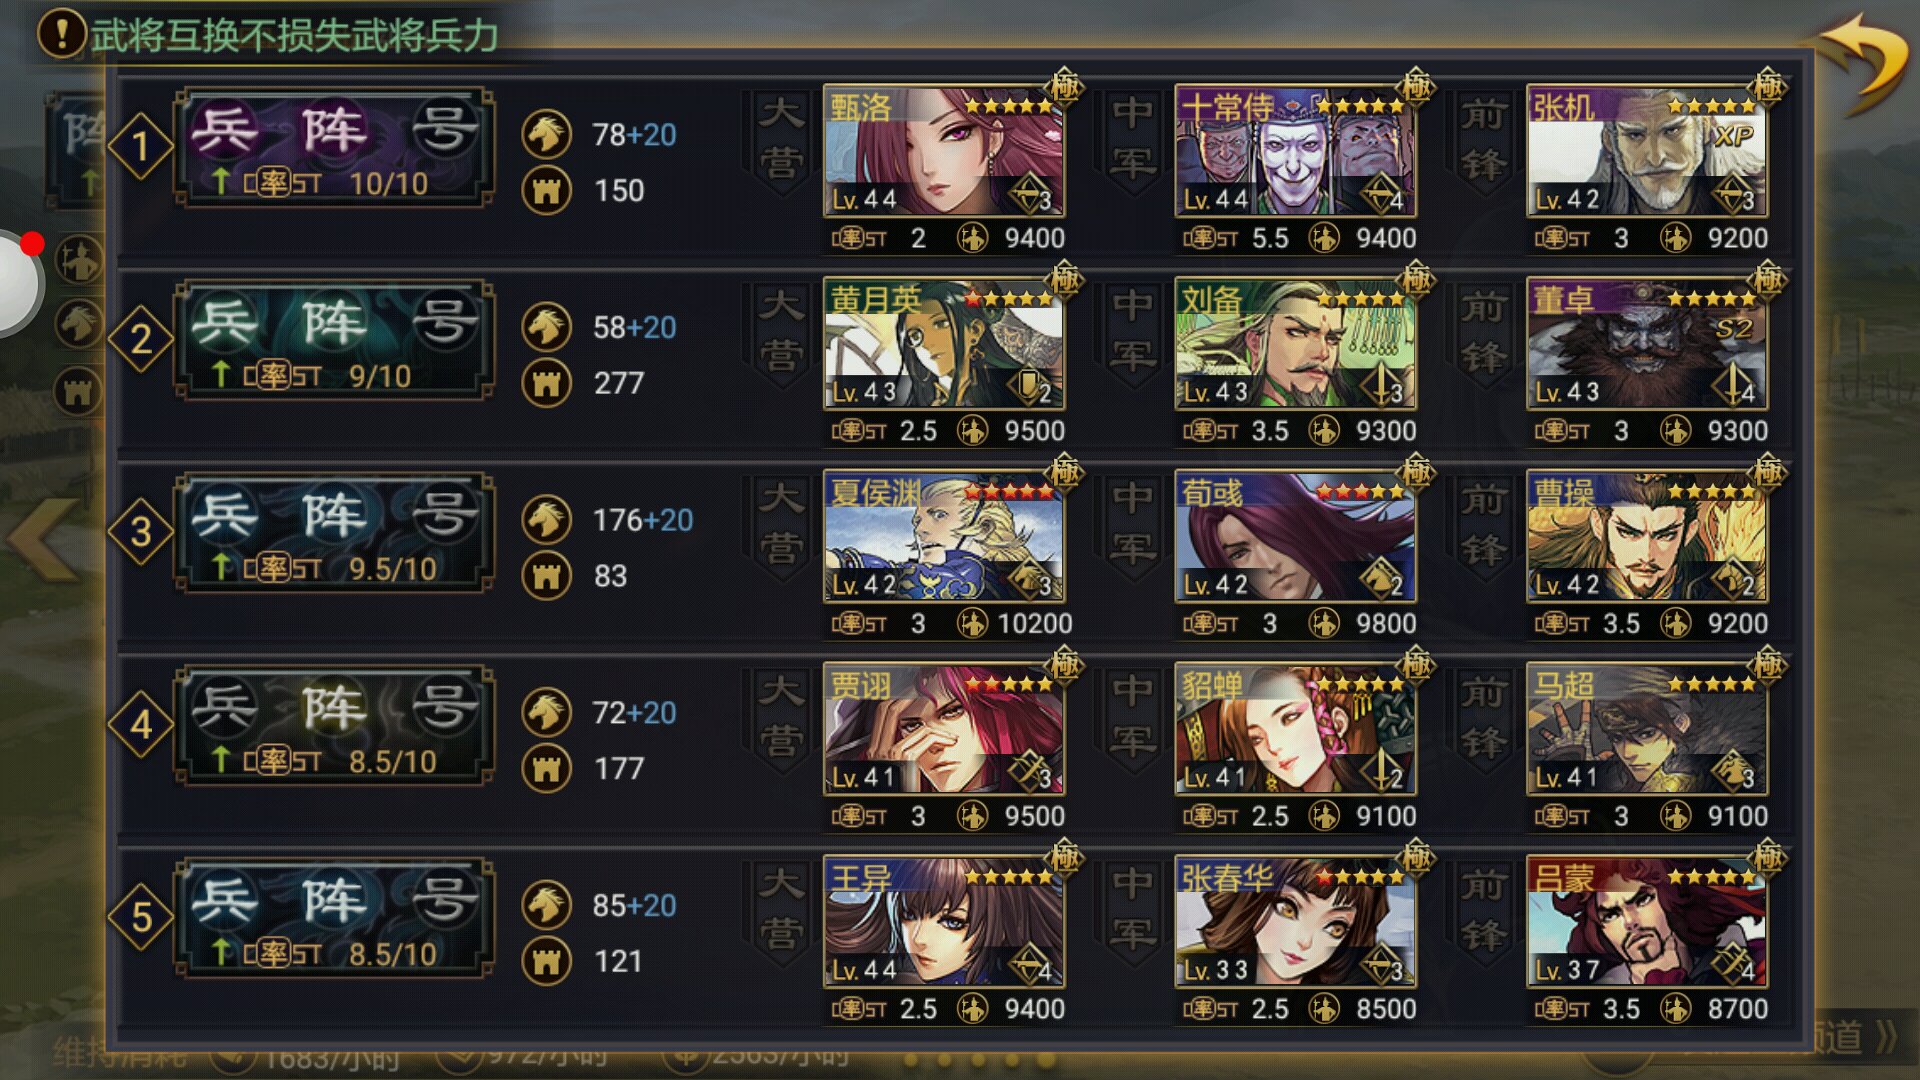Pick the 貂蝉 middle army portrait
Image resolution: width=1920 pixels, height=1080 pixels.
1295,729
